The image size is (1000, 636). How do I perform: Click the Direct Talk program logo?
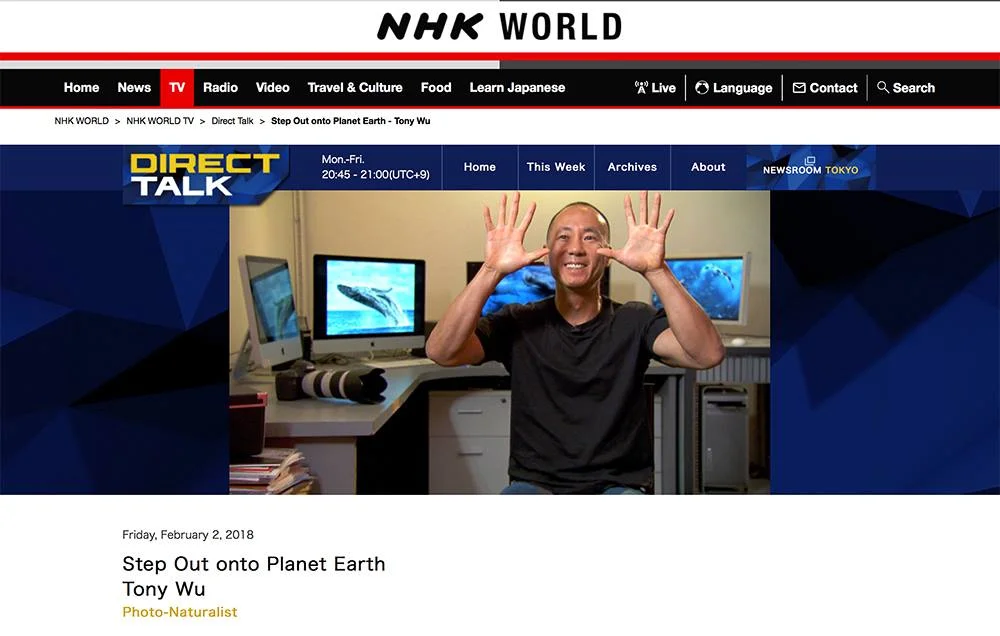coord(205,174)
